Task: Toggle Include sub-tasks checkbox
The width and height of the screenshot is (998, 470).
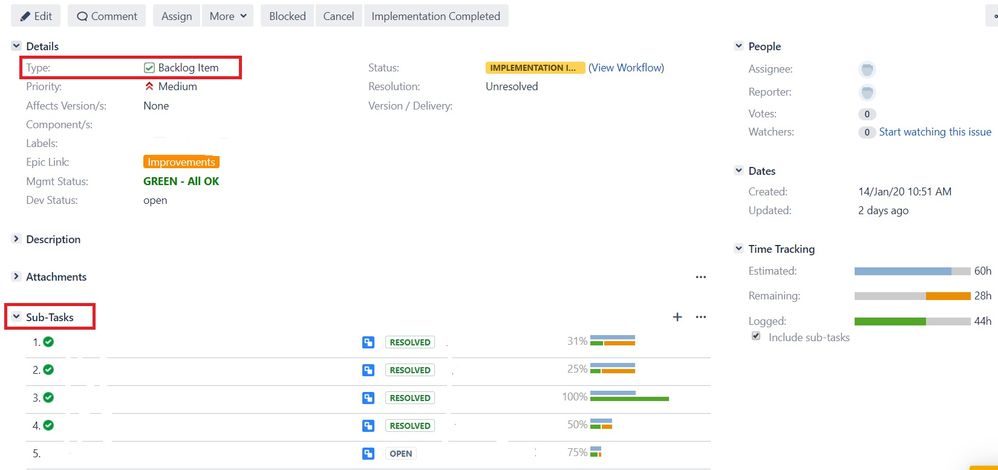Action: (756, 336)
